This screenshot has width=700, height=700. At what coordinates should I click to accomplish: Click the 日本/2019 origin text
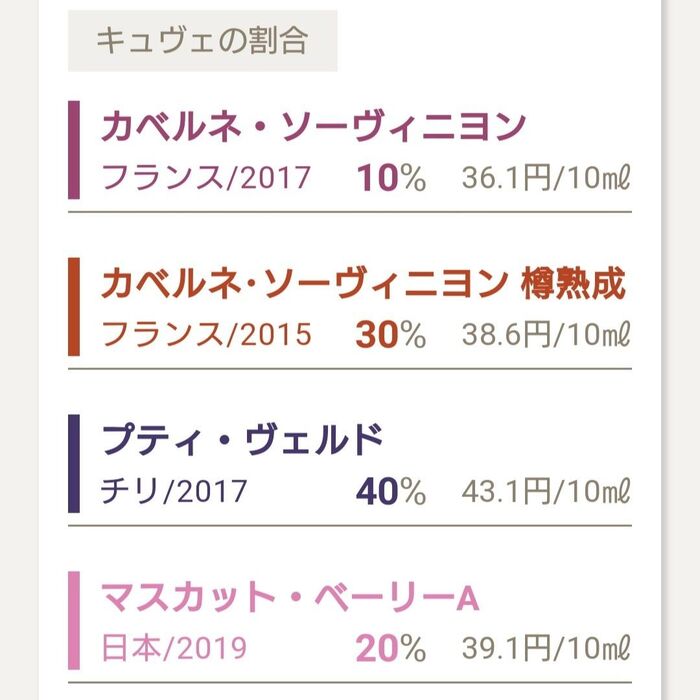tap(174, 648)
